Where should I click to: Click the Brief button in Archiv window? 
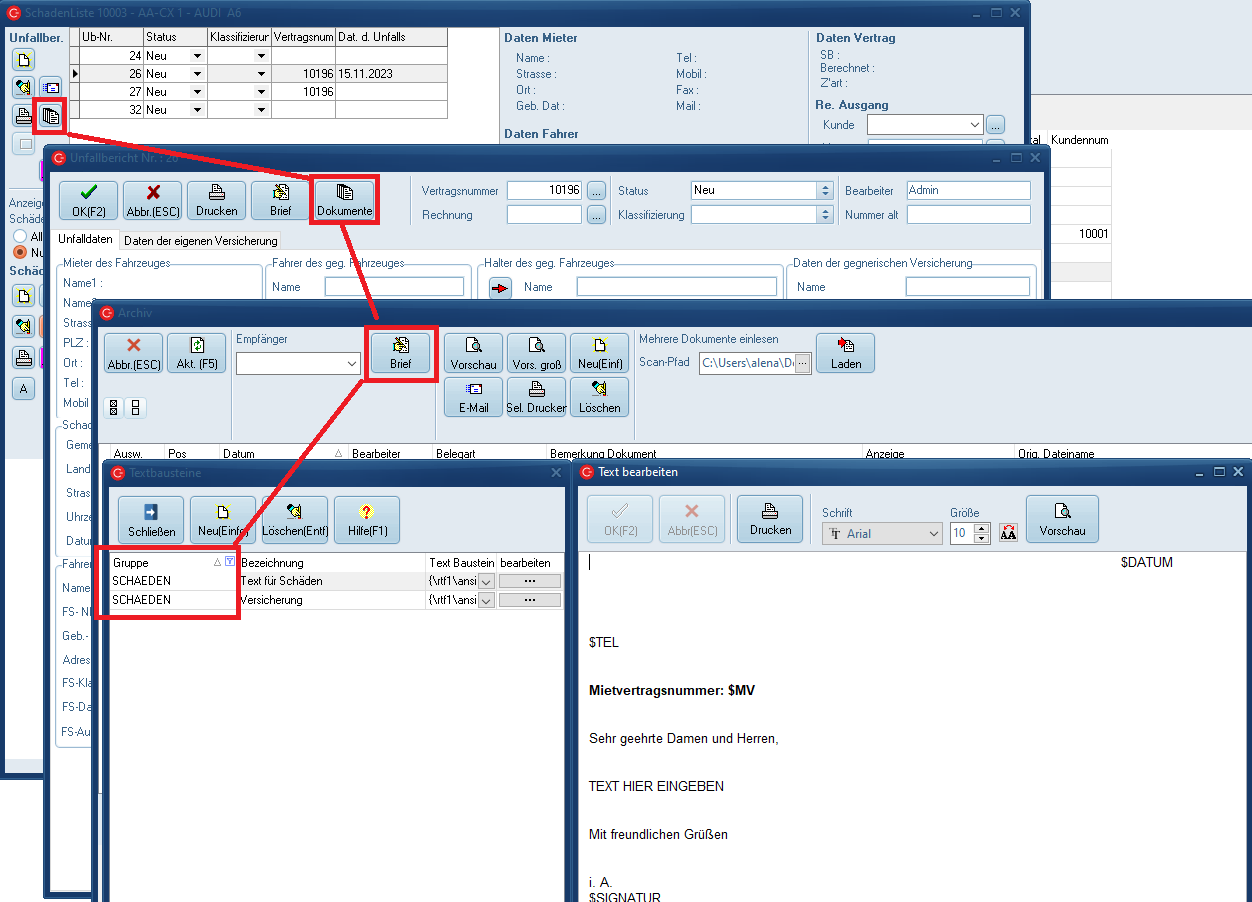400,353
